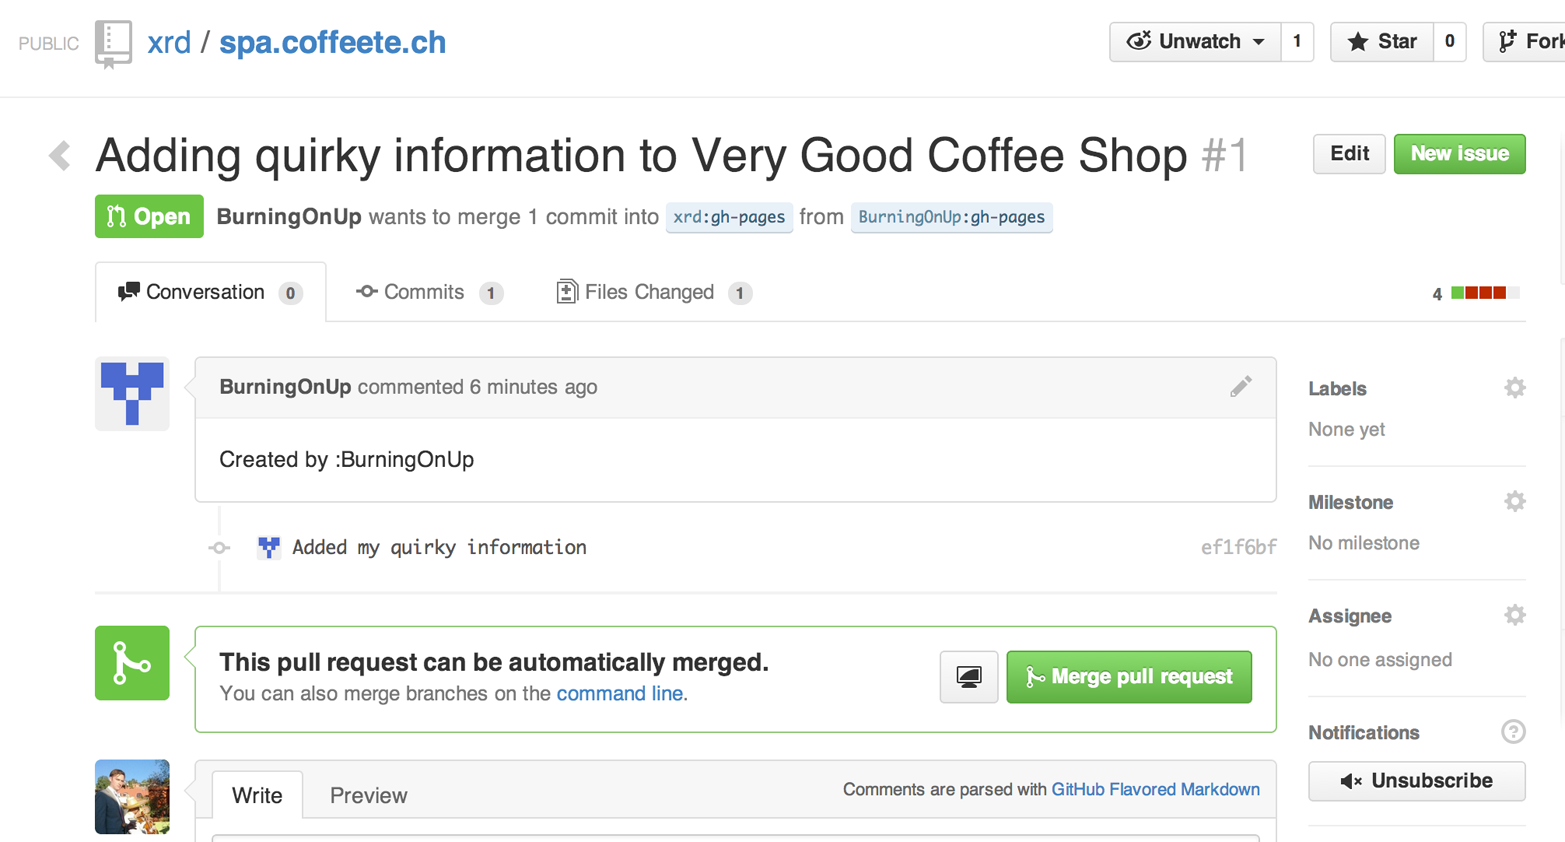This screenshot has width=1565, height=842.
Task: Select the Preview tab of comment box
Action: pyautogui.click(x=368, y=795)
